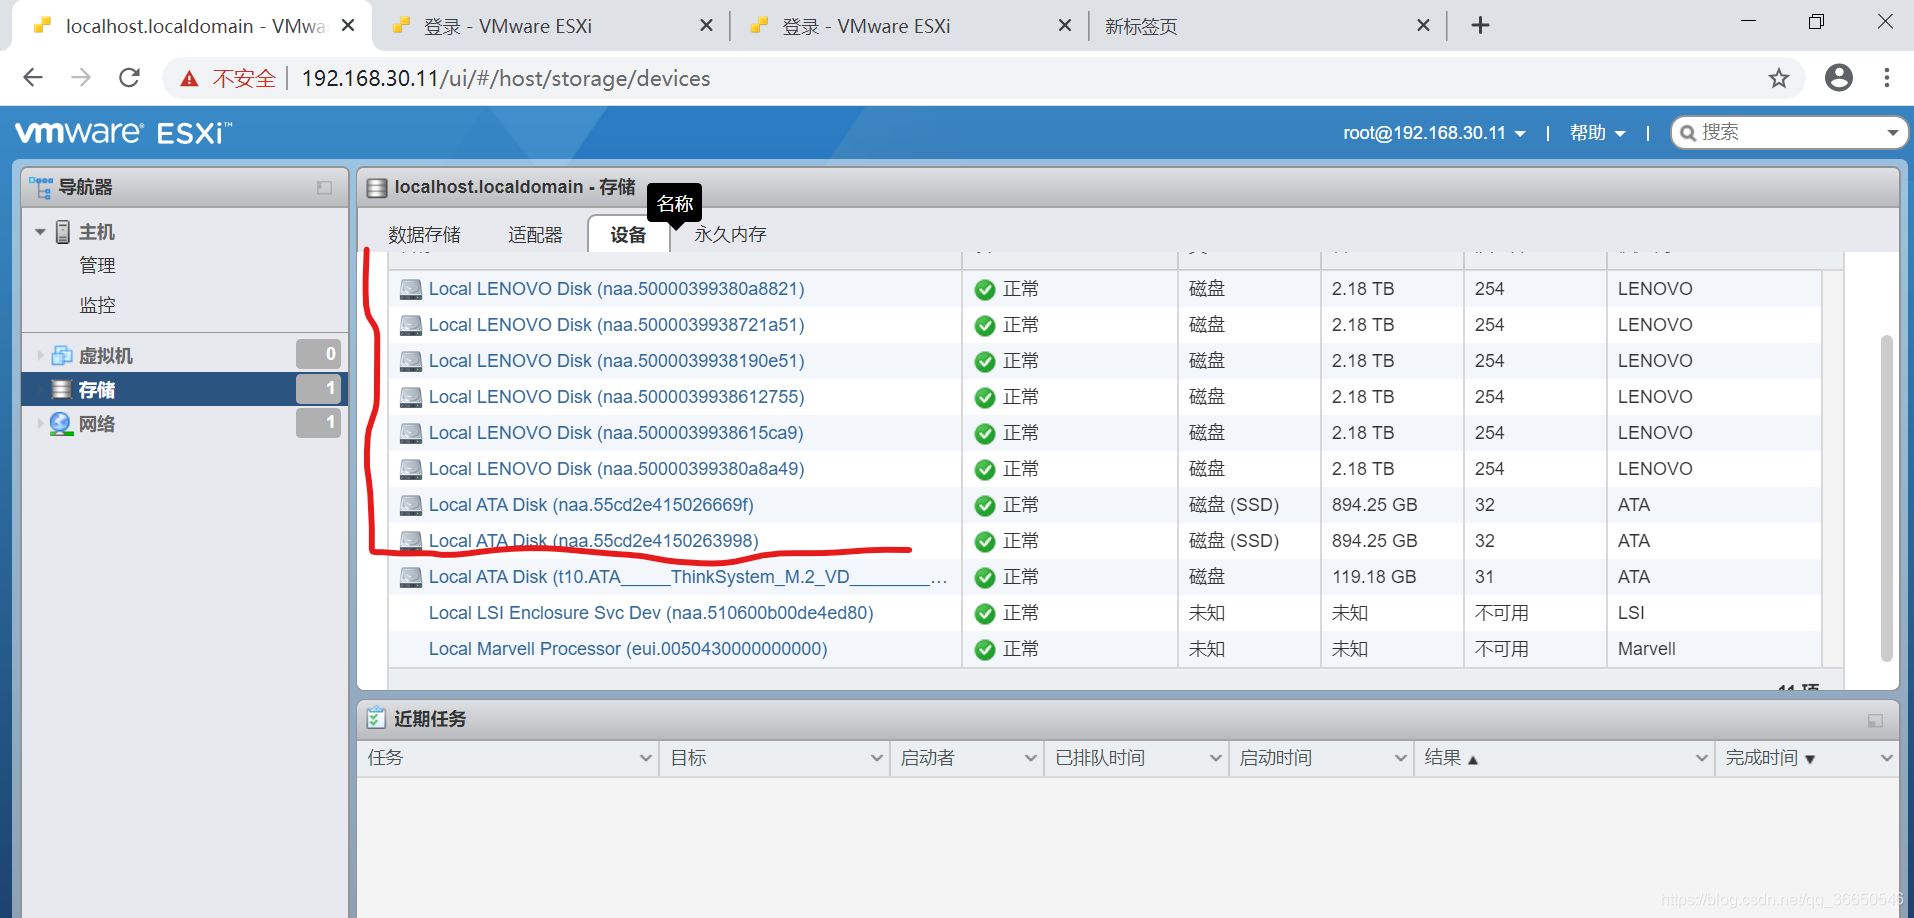Close the first localhost.localdomain browser tab

click(348, 26)
